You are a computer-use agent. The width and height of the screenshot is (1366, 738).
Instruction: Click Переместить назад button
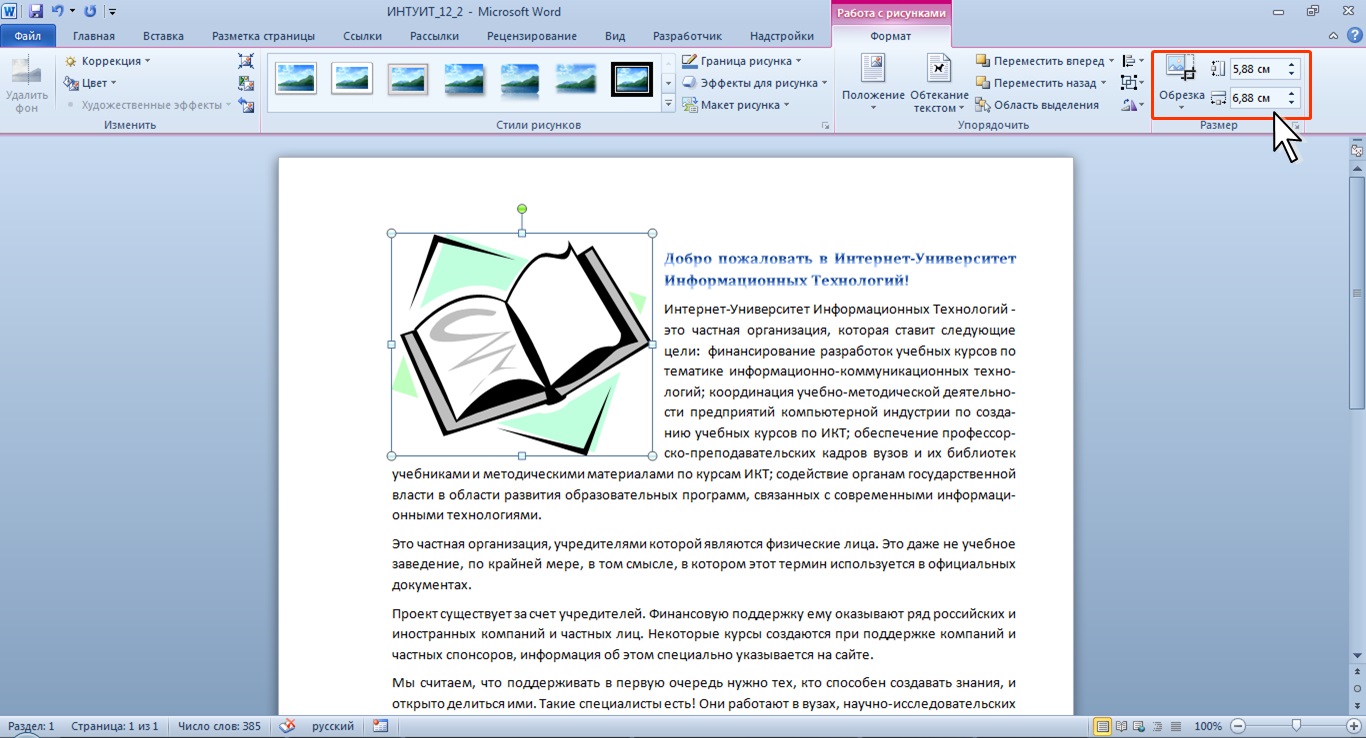[x=1041, y=83]
